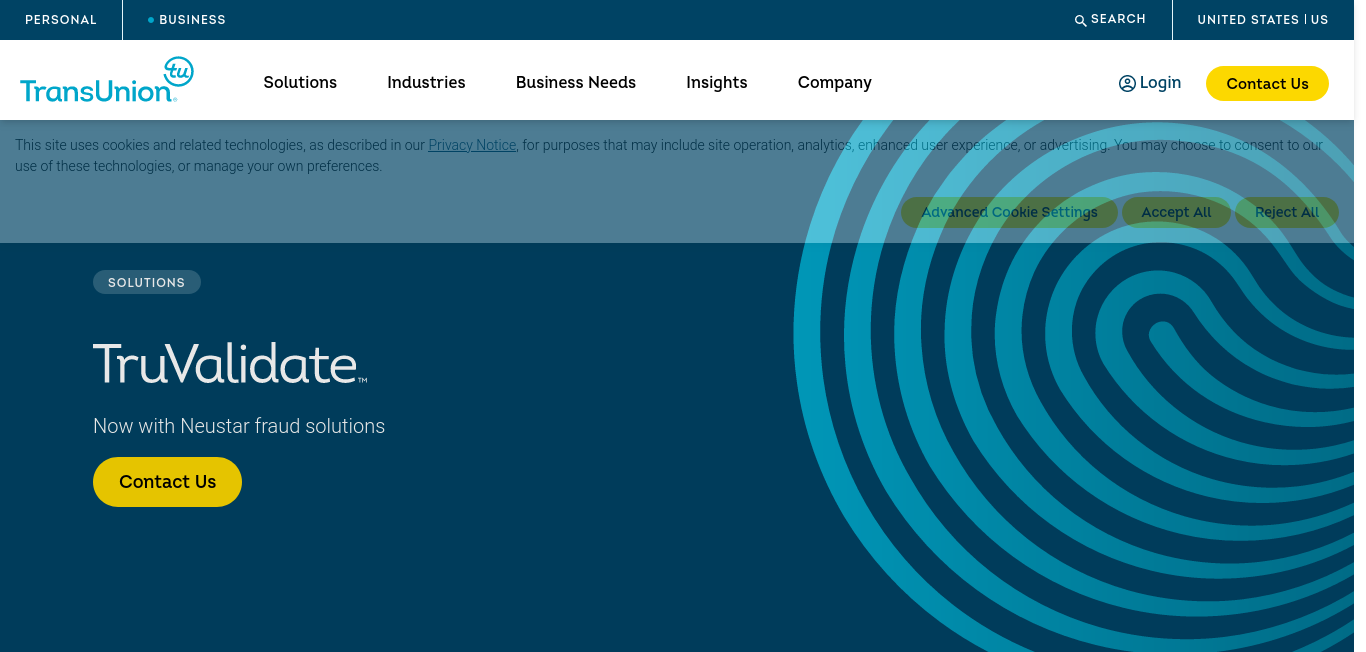1366x652 pixels.
Task: Click the Login user profile icon
Action: (x=1127, y=83)
